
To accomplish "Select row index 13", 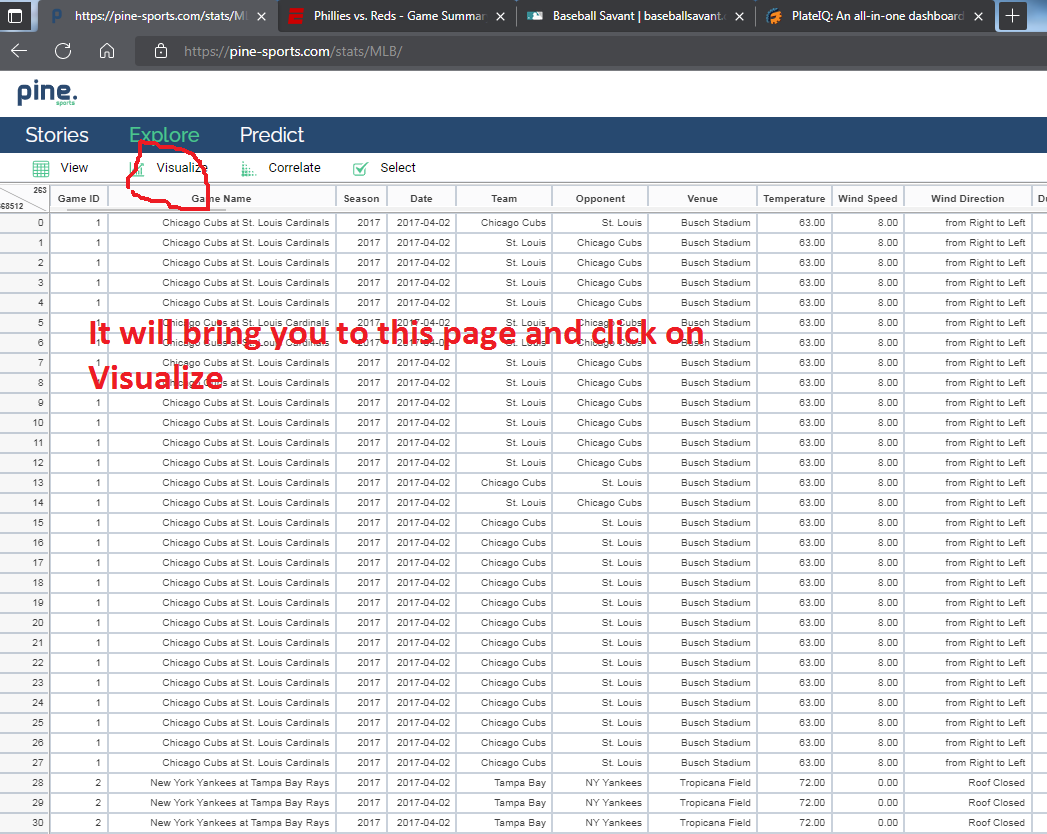I will pos(24,483).
